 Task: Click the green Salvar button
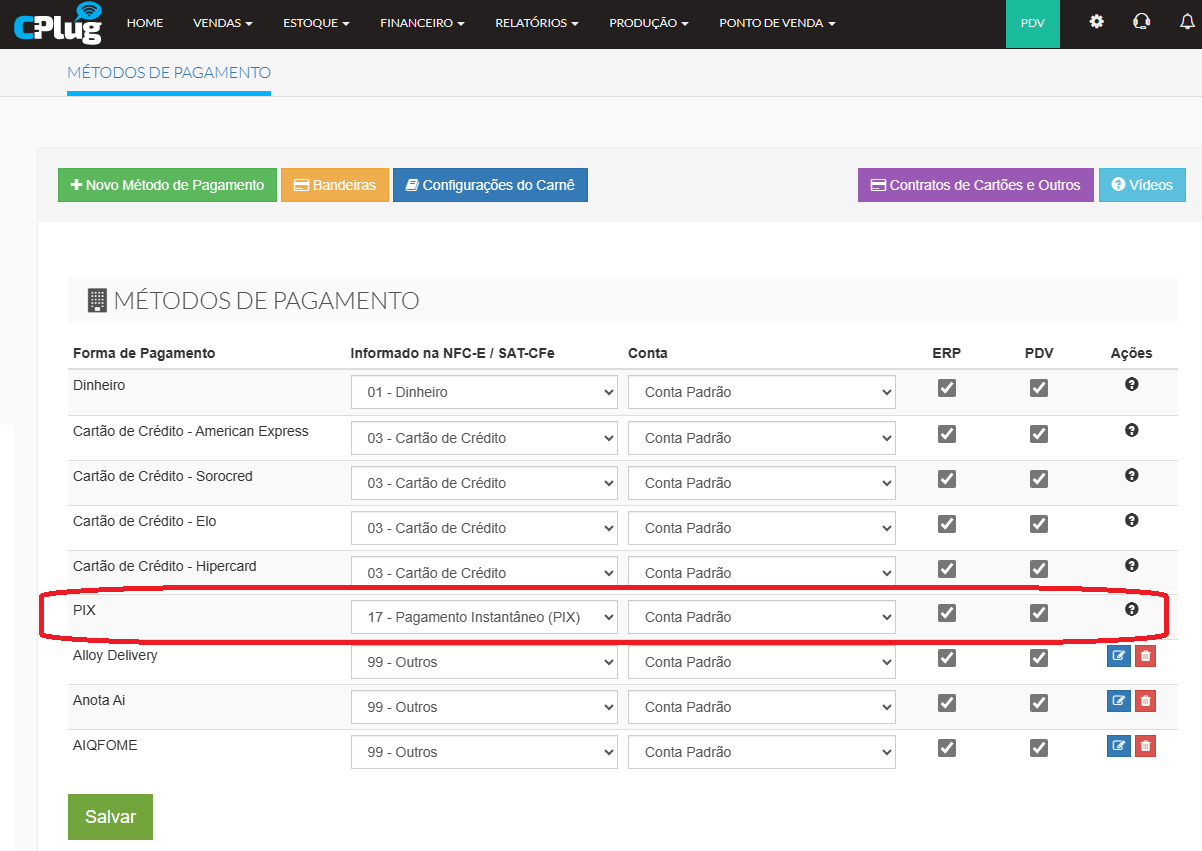110,817
